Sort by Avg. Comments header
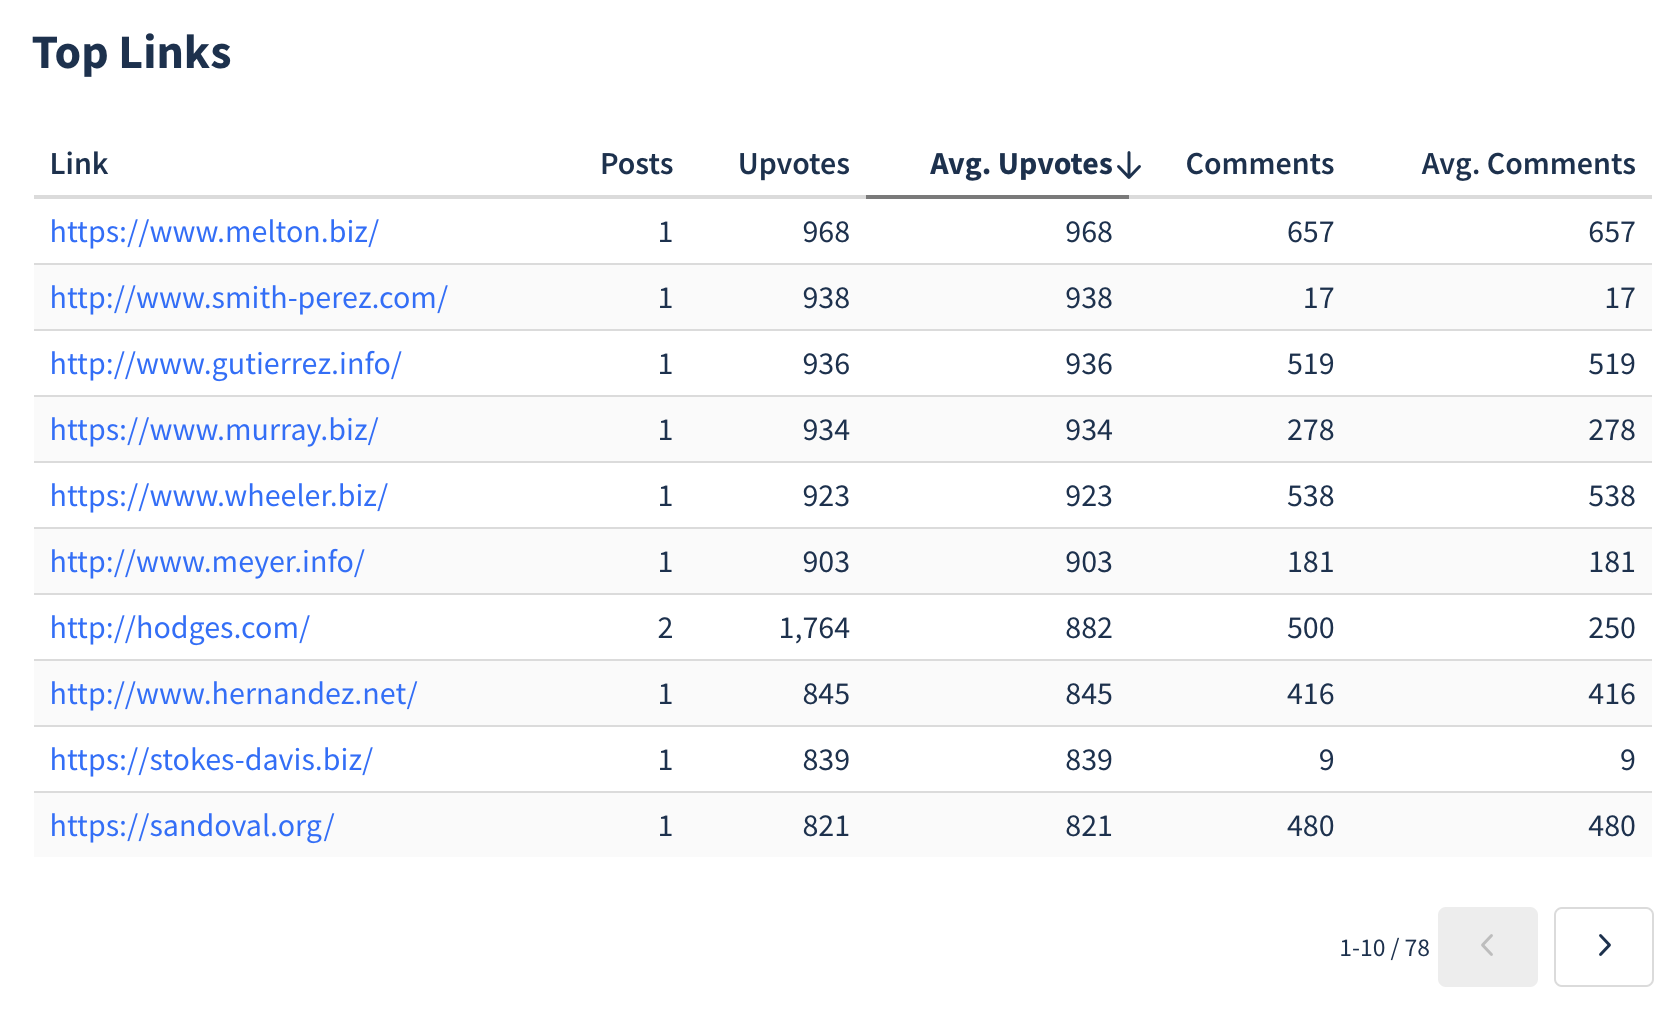The width and height of the screenshot is (1680, 1034). pos(1527,164)
